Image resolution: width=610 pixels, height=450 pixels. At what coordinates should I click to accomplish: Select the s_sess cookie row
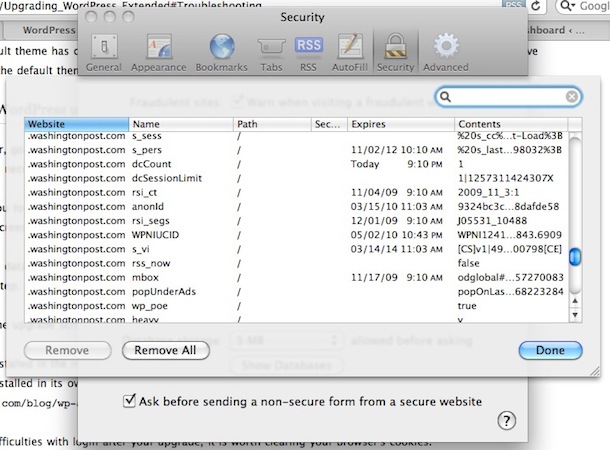(x=296, y=136)
